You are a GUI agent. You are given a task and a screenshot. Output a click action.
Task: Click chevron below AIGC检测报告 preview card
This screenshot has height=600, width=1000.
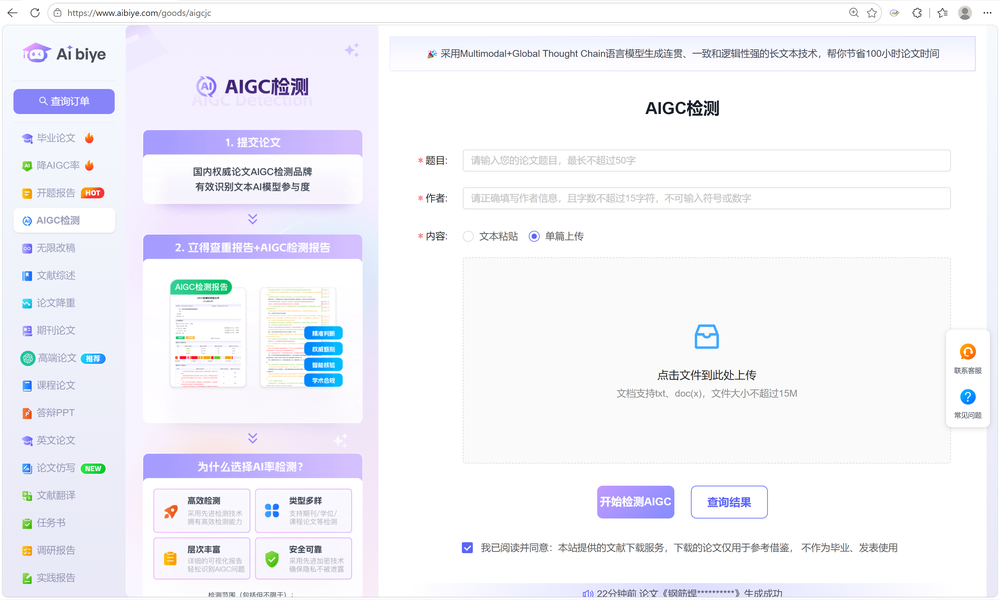pos(253,438)
